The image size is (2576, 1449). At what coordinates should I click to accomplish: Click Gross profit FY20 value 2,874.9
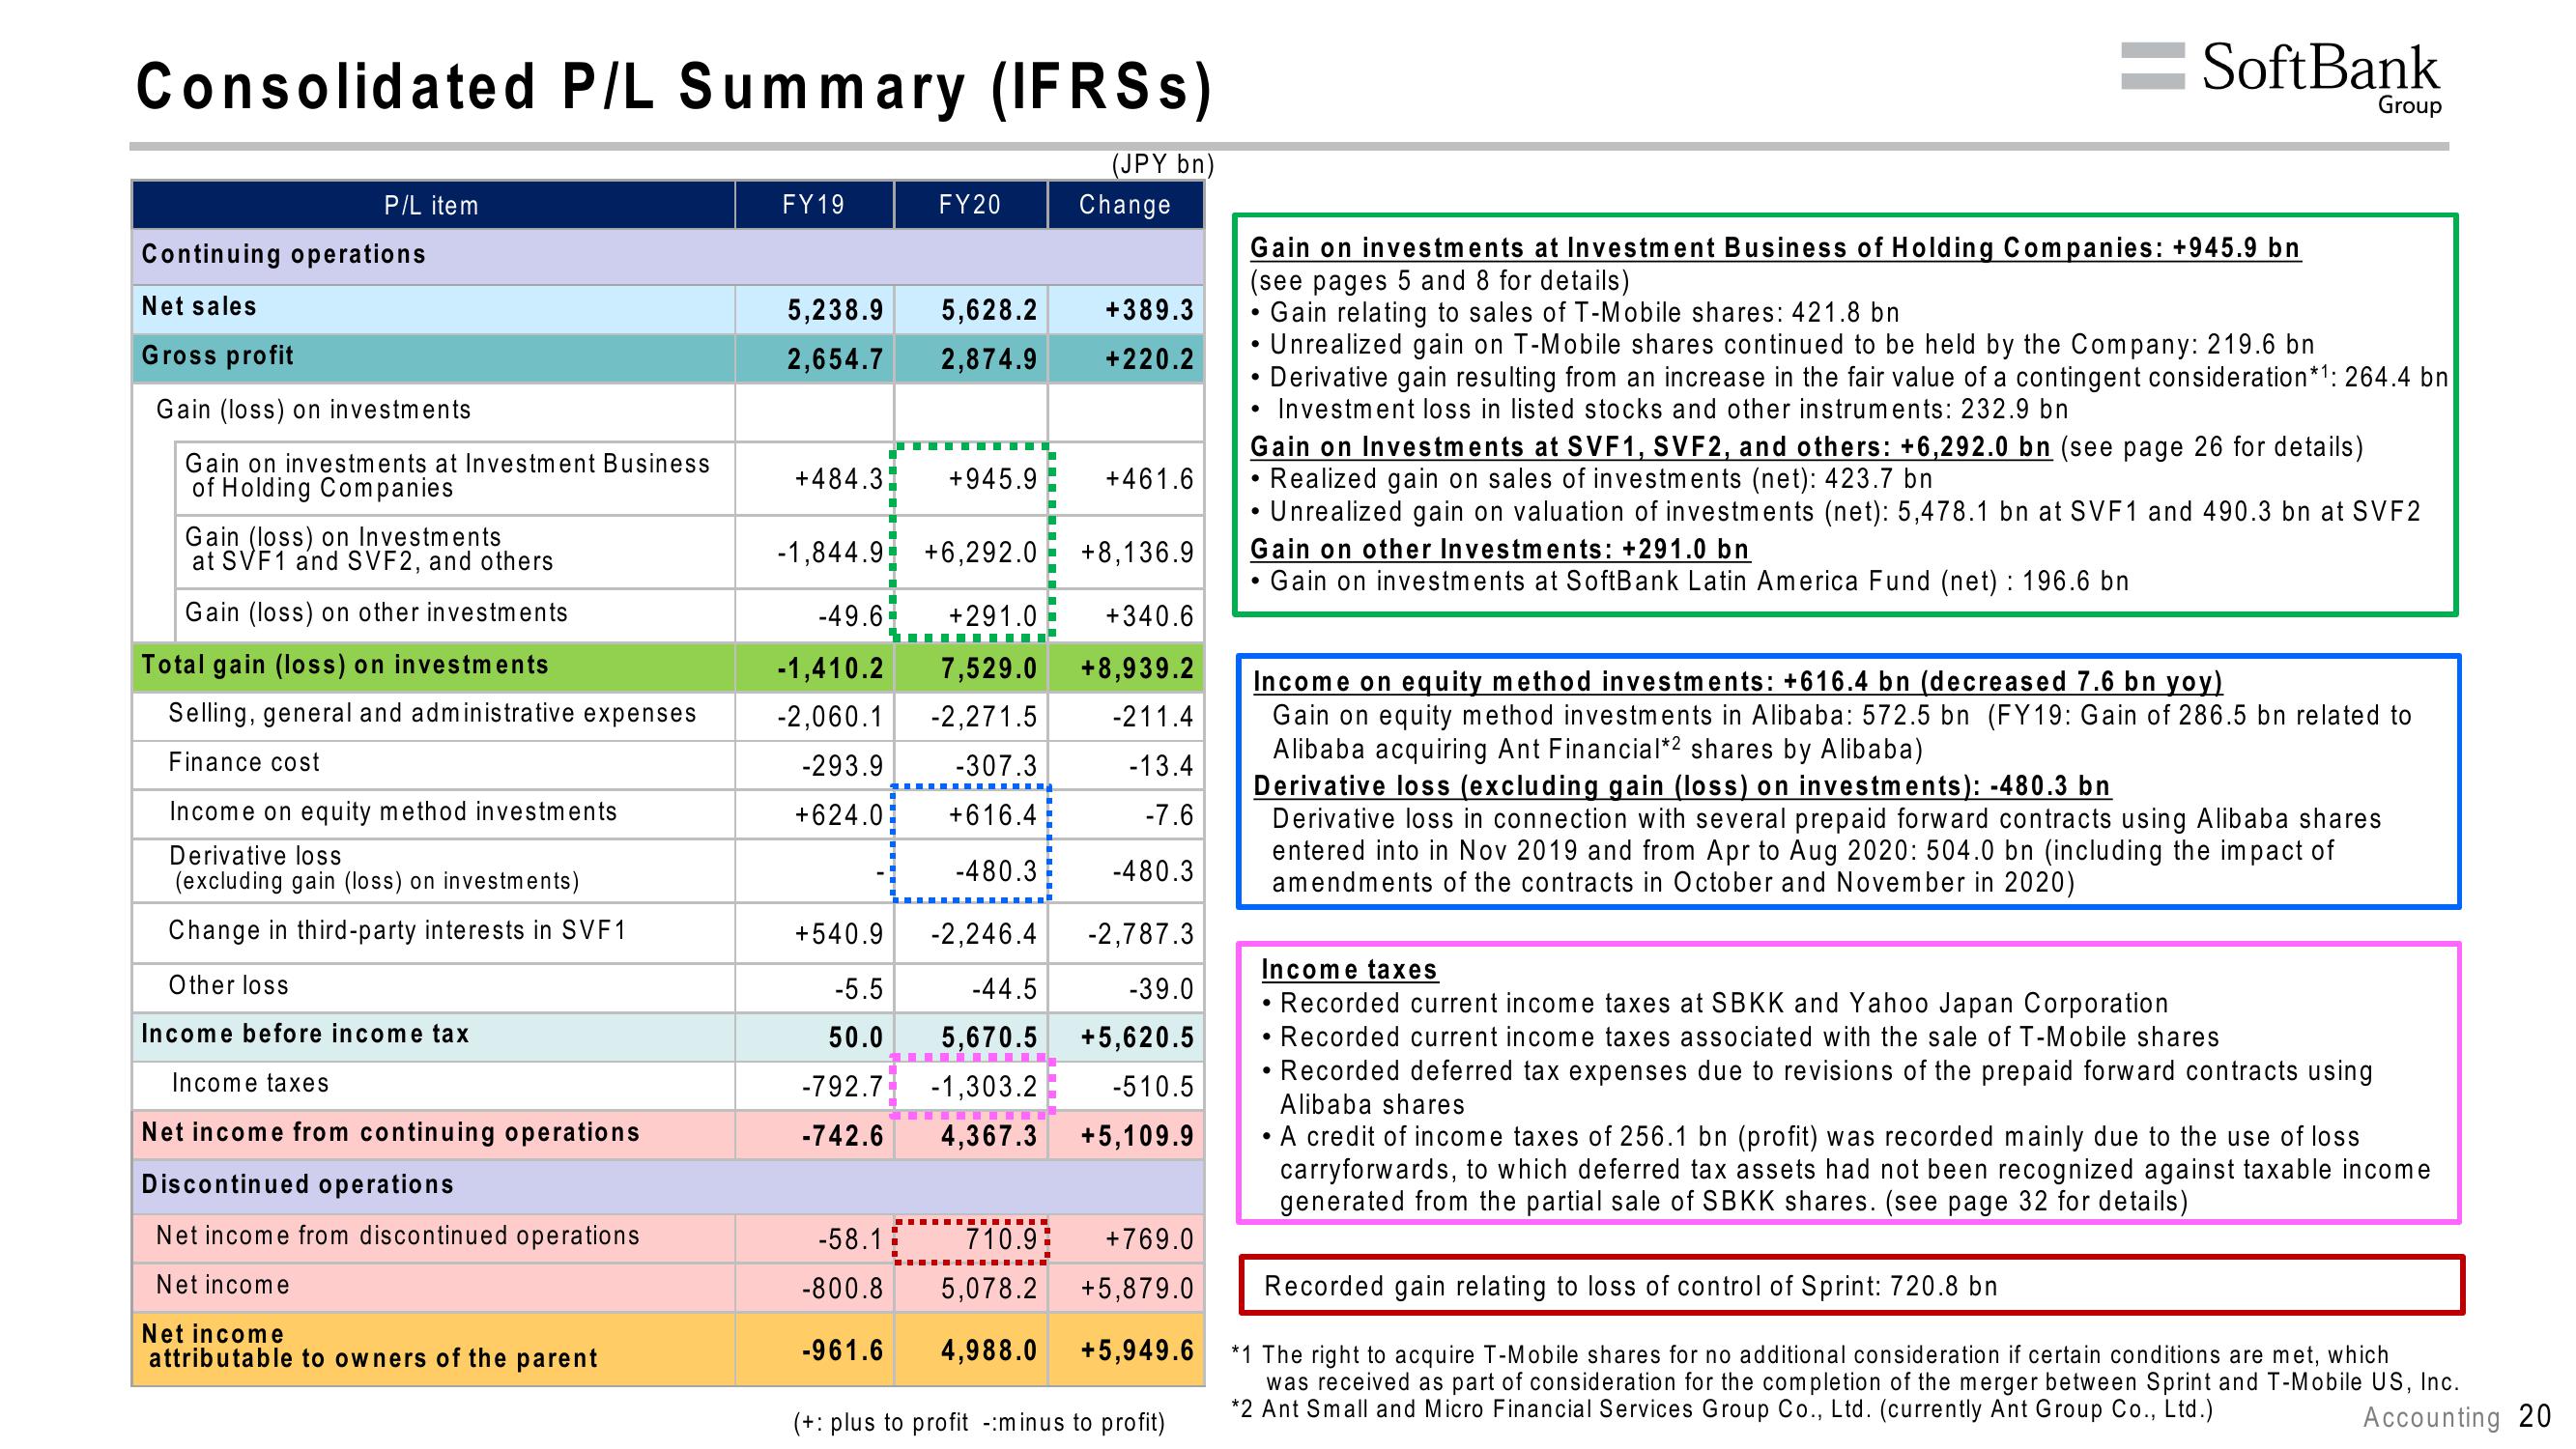pyautogui.click(x=989, y=360)
